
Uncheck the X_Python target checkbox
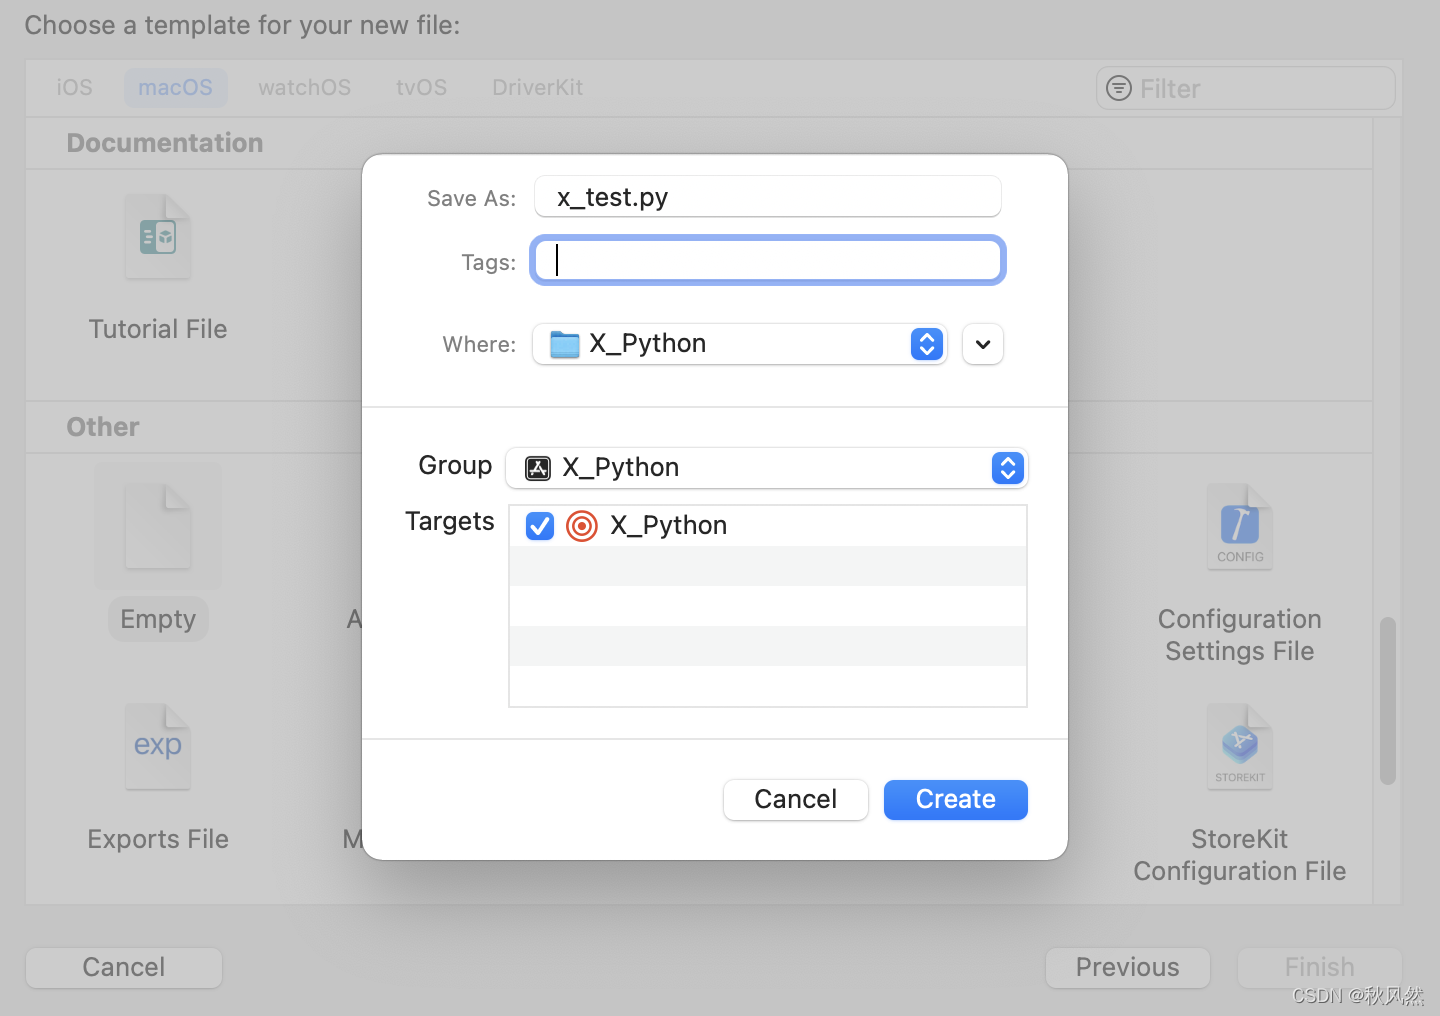tap(540, 526)
